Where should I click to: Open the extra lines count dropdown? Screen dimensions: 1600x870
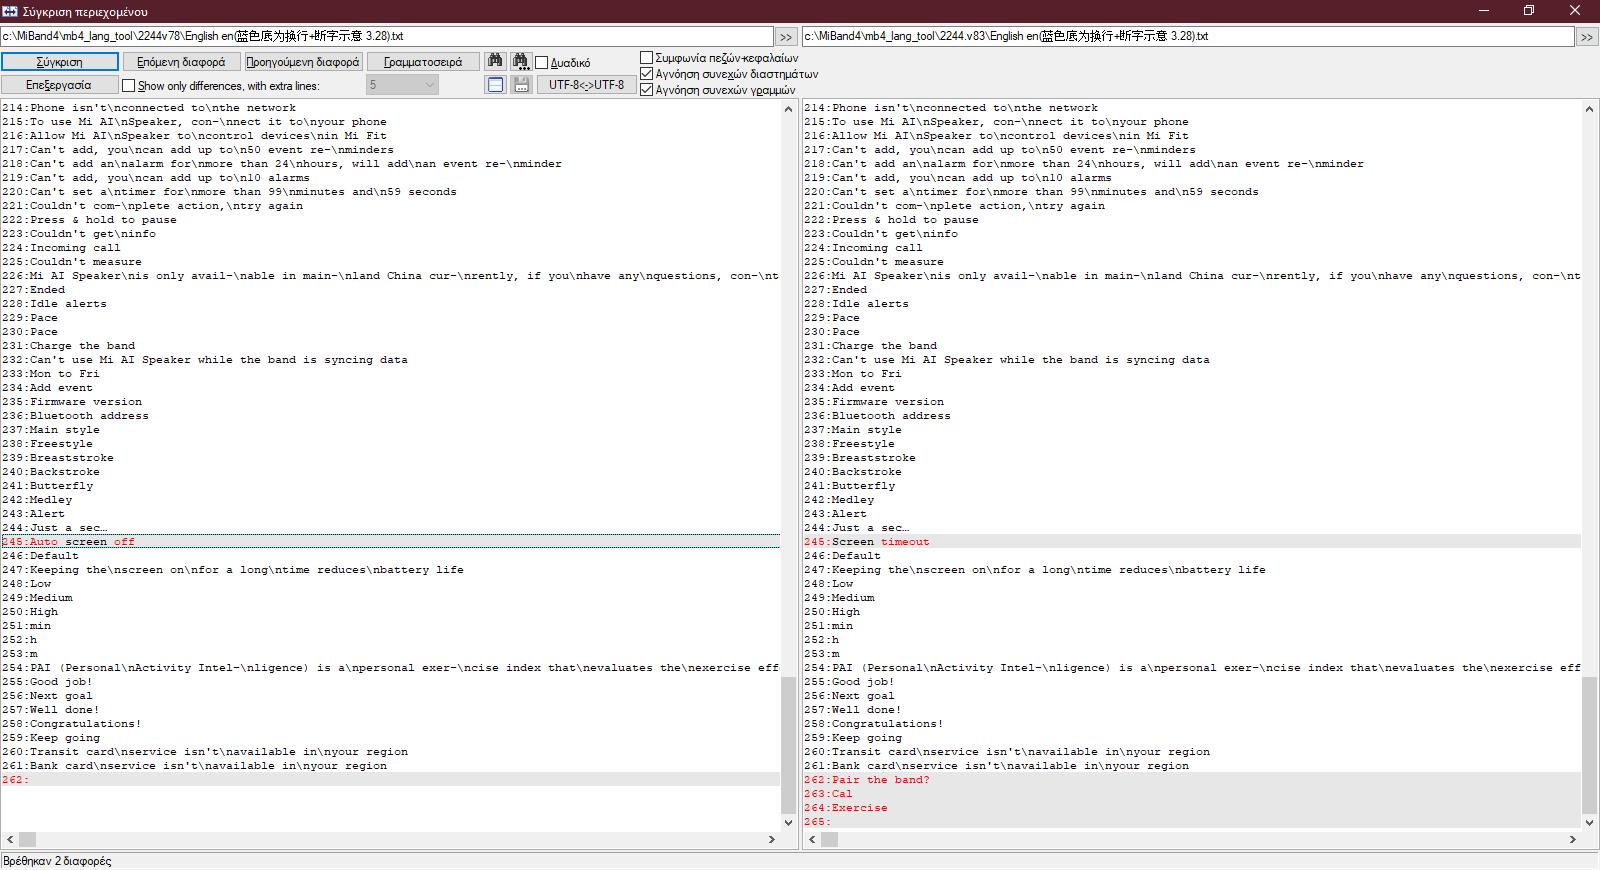(402, 85)
